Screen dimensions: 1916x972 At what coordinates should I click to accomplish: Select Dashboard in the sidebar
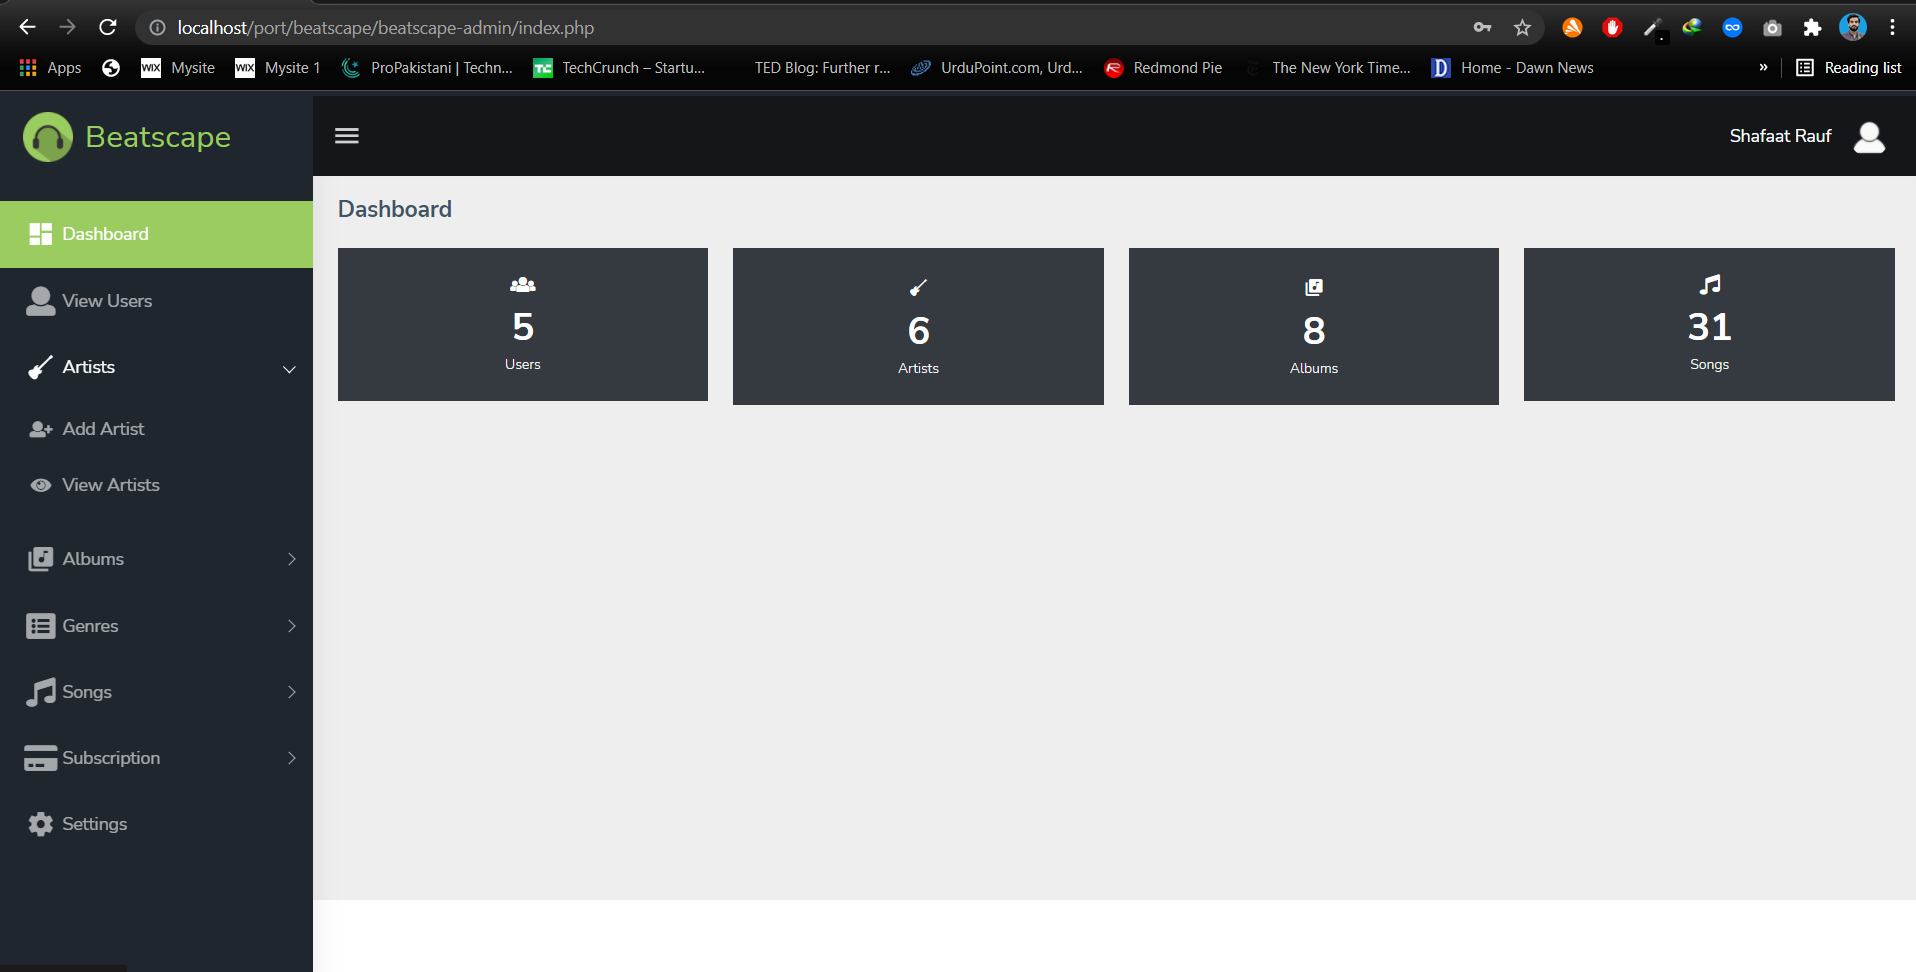pos(105,234)
